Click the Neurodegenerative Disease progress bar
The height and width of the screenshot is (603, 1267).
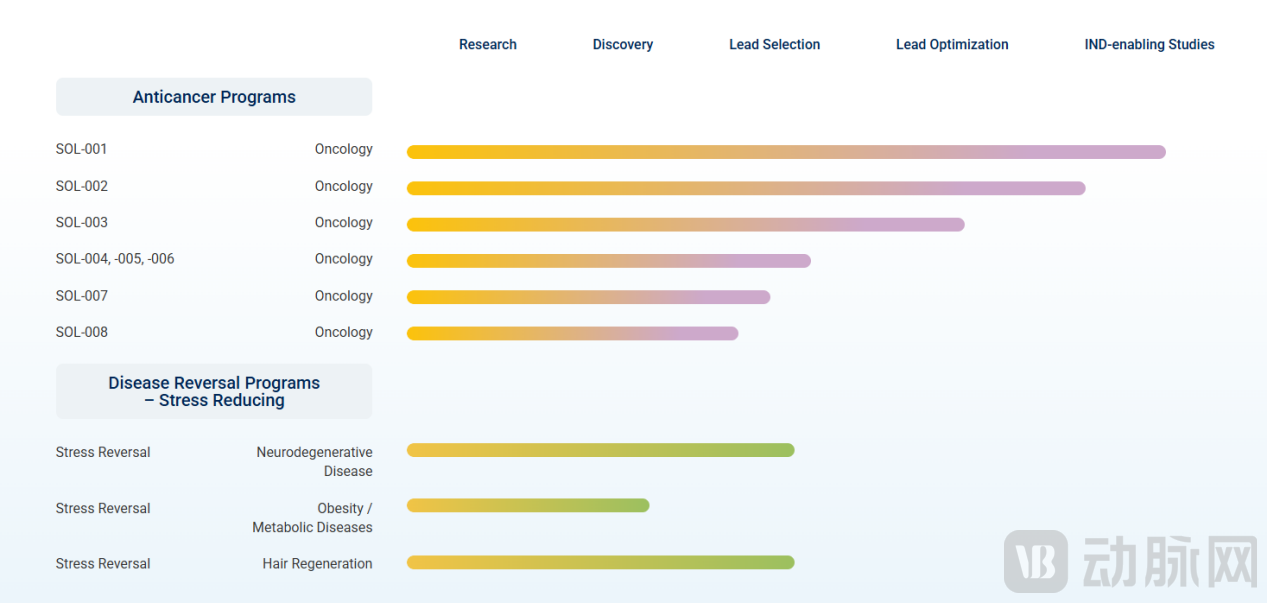click(600, 450)
